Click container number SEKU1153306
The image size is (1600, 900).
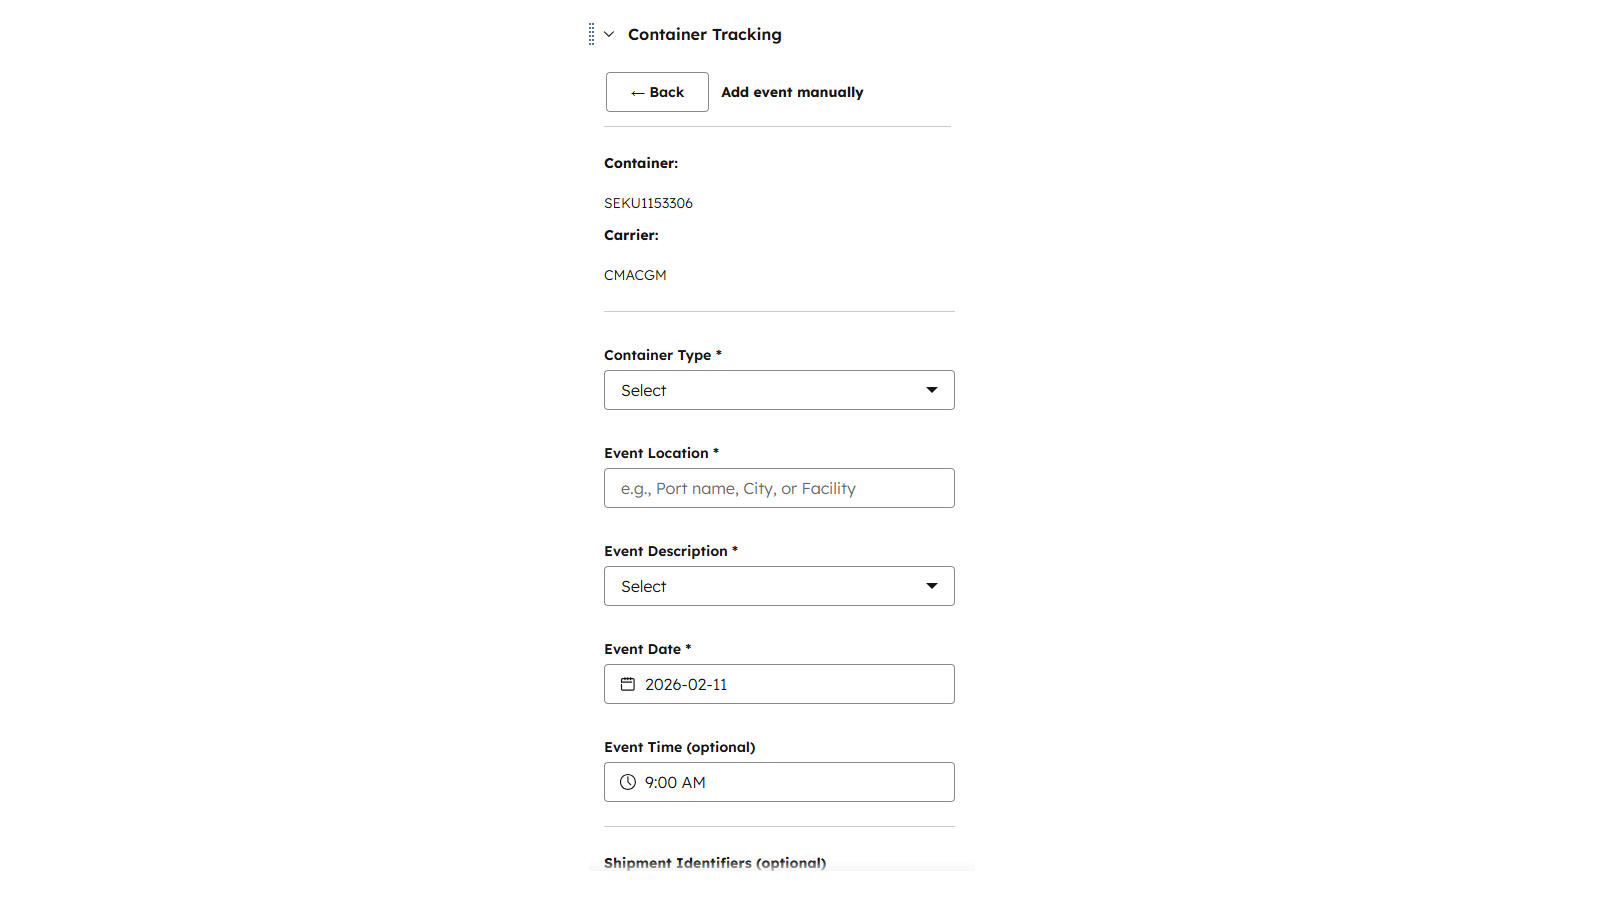click(648, 203)
